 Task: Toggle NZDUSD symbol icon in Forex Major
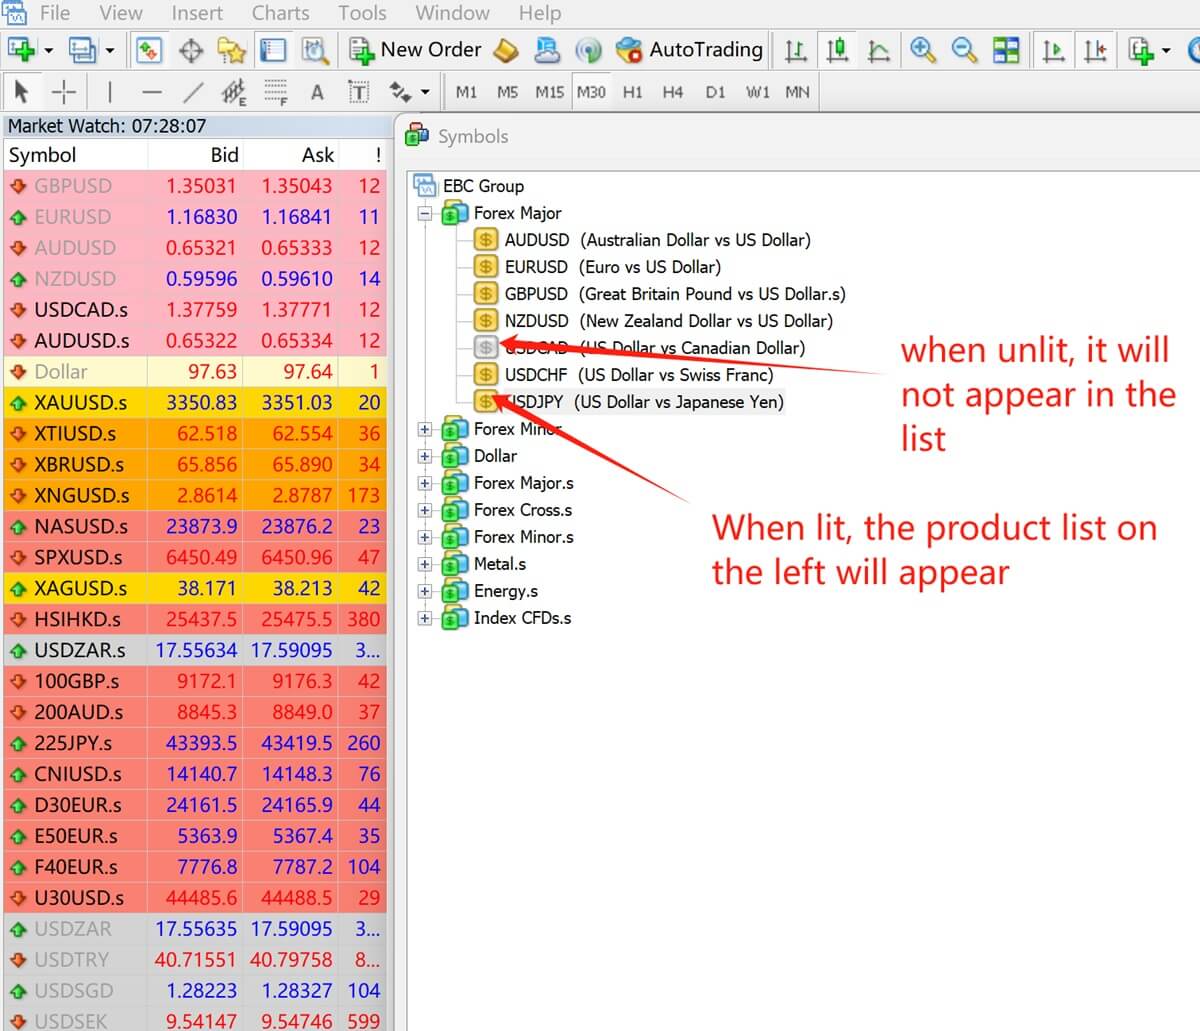485,321
